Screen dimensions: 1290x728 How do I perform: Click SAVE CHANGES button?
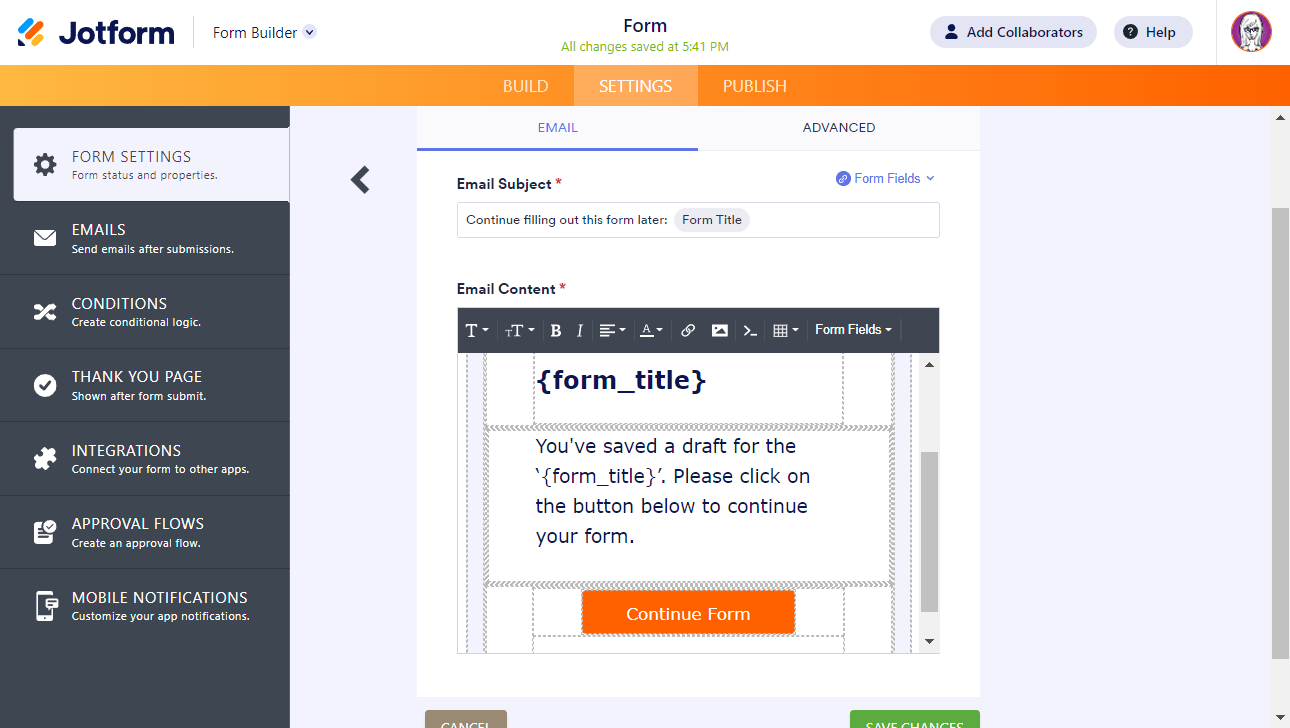tap(915, 720)
